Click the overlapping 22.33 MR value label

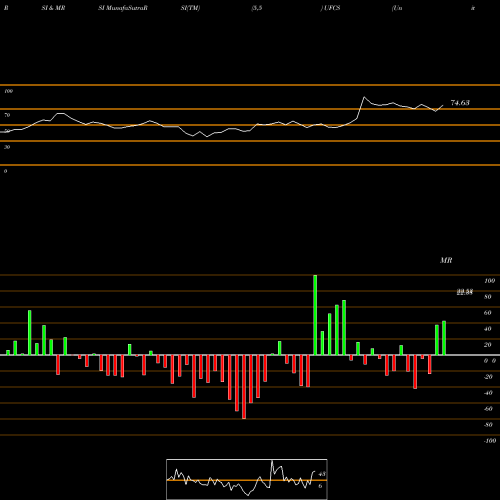(x=465, y=292)
